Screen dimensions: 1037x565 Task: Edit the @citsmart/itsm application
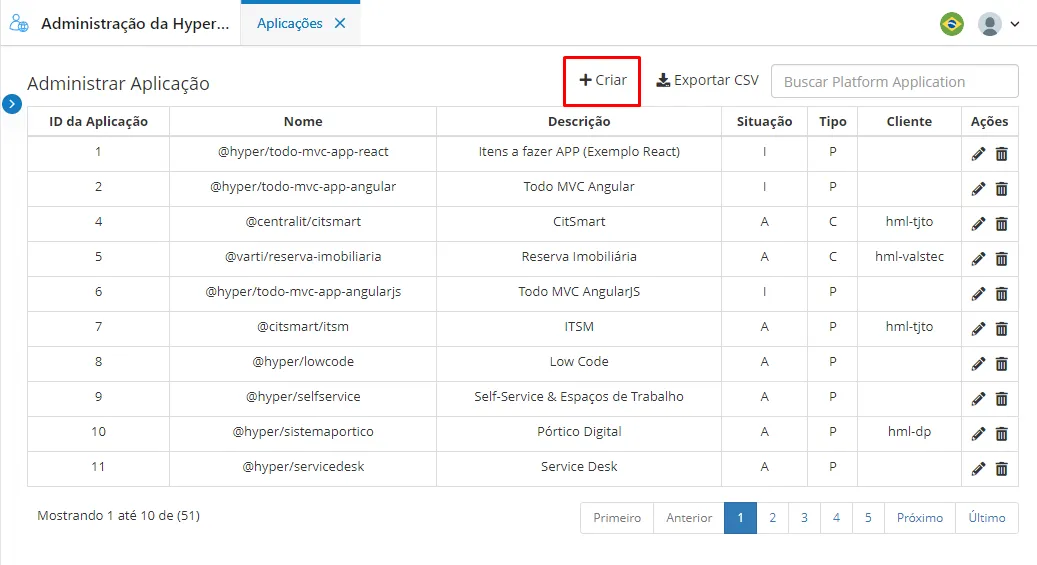(978, 329)
